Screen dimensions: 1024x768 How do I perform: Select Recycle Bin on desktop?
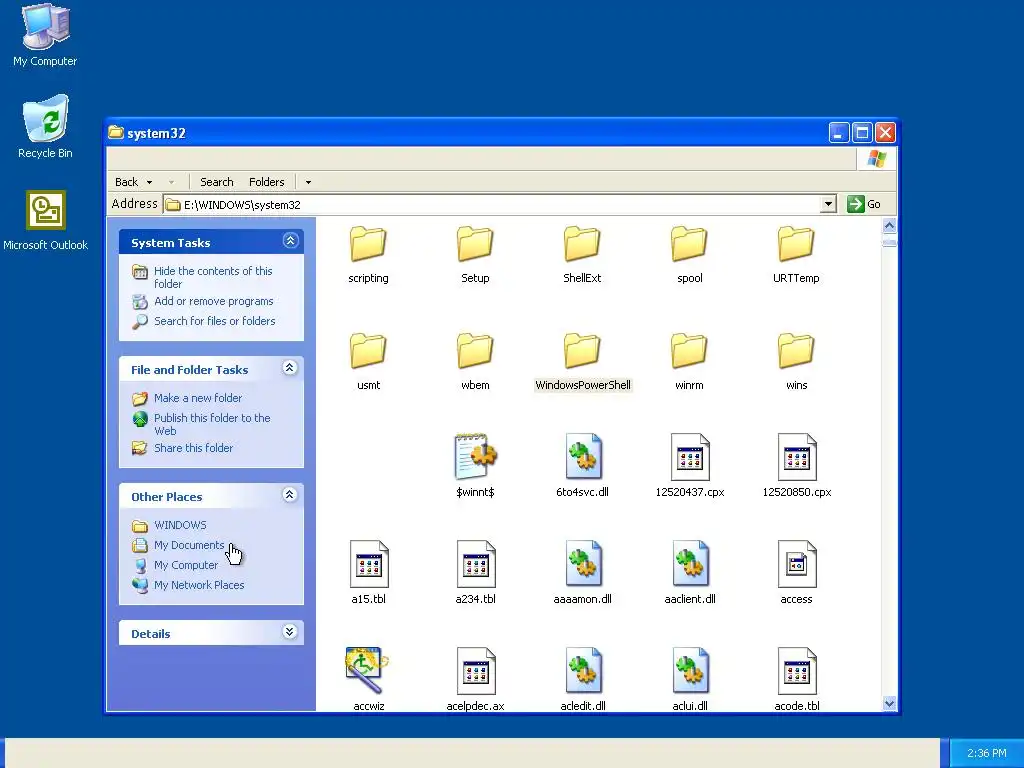pyautogui.click(x=45, y=127)
